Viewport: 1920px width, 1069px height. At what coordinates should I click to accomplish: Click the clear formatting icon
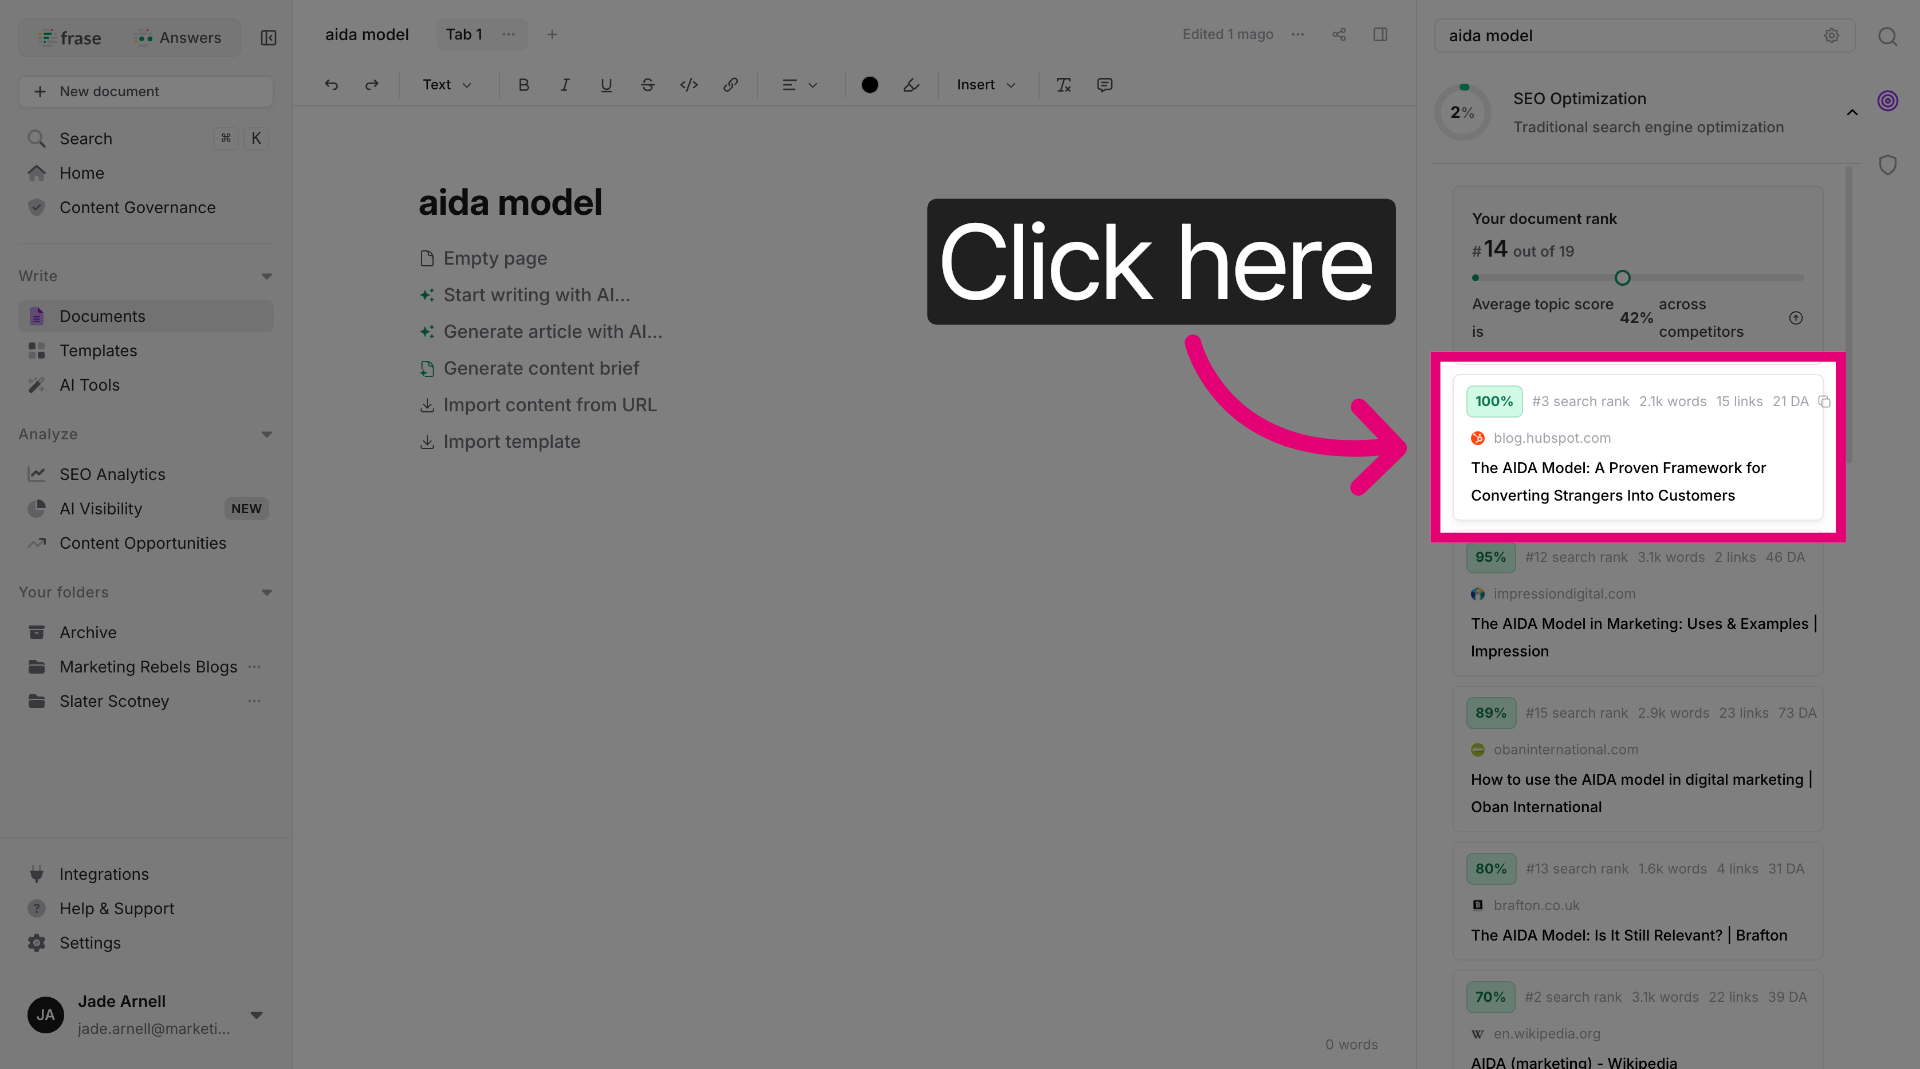(1064, 85)
